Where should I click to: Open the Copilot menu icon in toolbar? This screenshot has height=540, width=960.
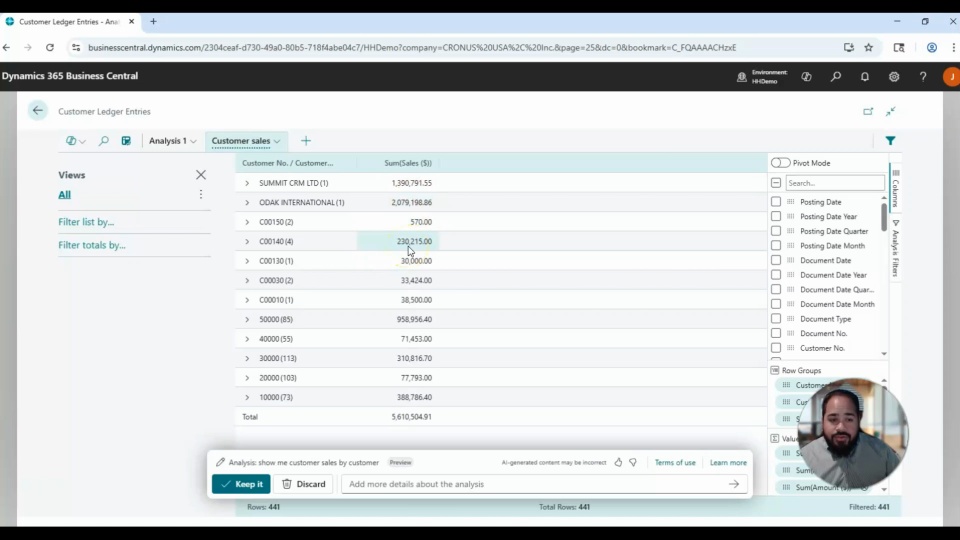tap(75, 141)
